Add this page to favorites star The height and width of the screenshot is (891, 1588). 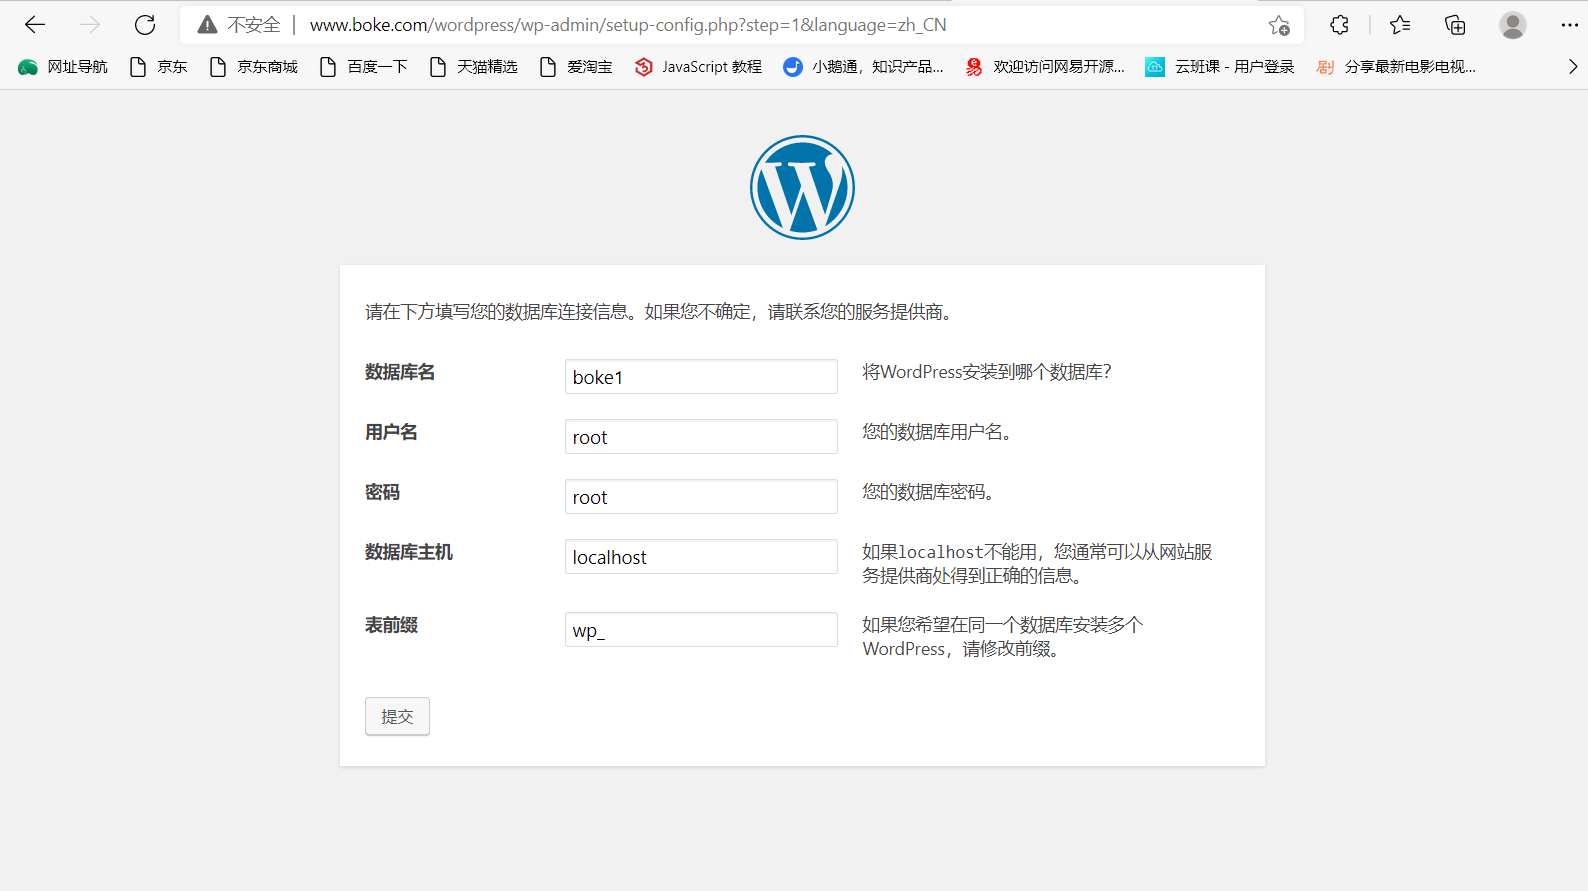pyautogui.click(x=1279, y=25)
